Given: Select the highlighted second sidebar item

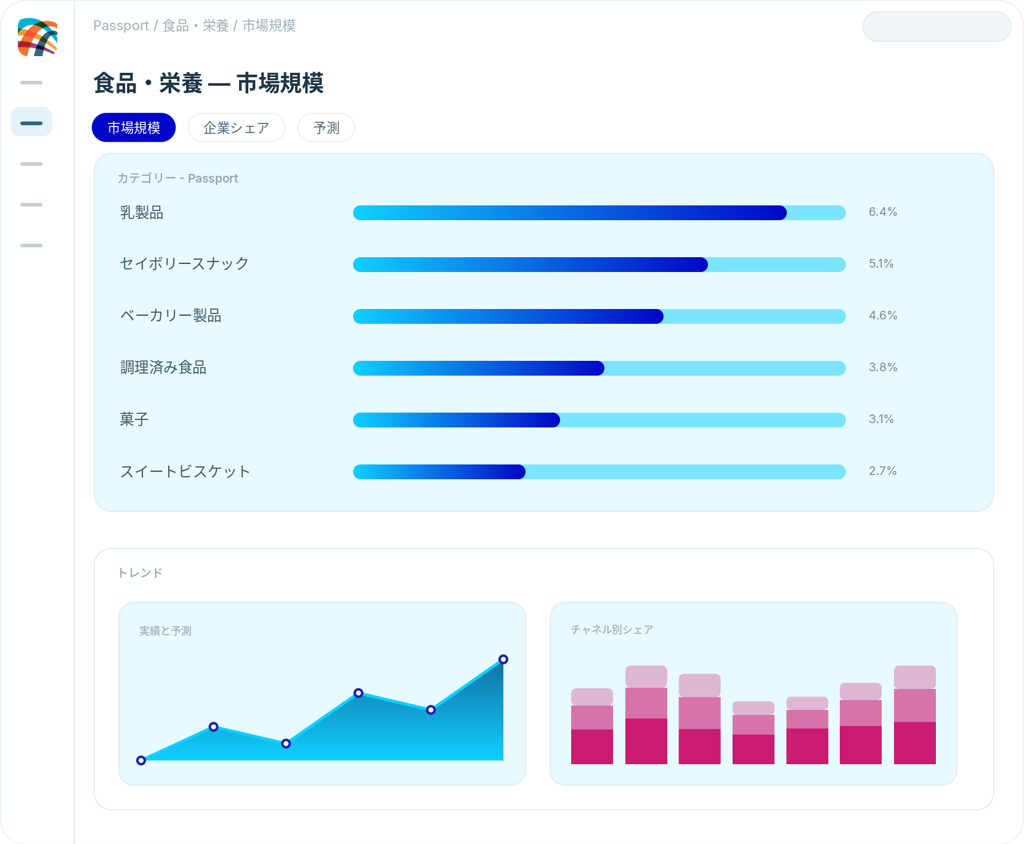Looking at the screenshot, I should click(31, 122).
